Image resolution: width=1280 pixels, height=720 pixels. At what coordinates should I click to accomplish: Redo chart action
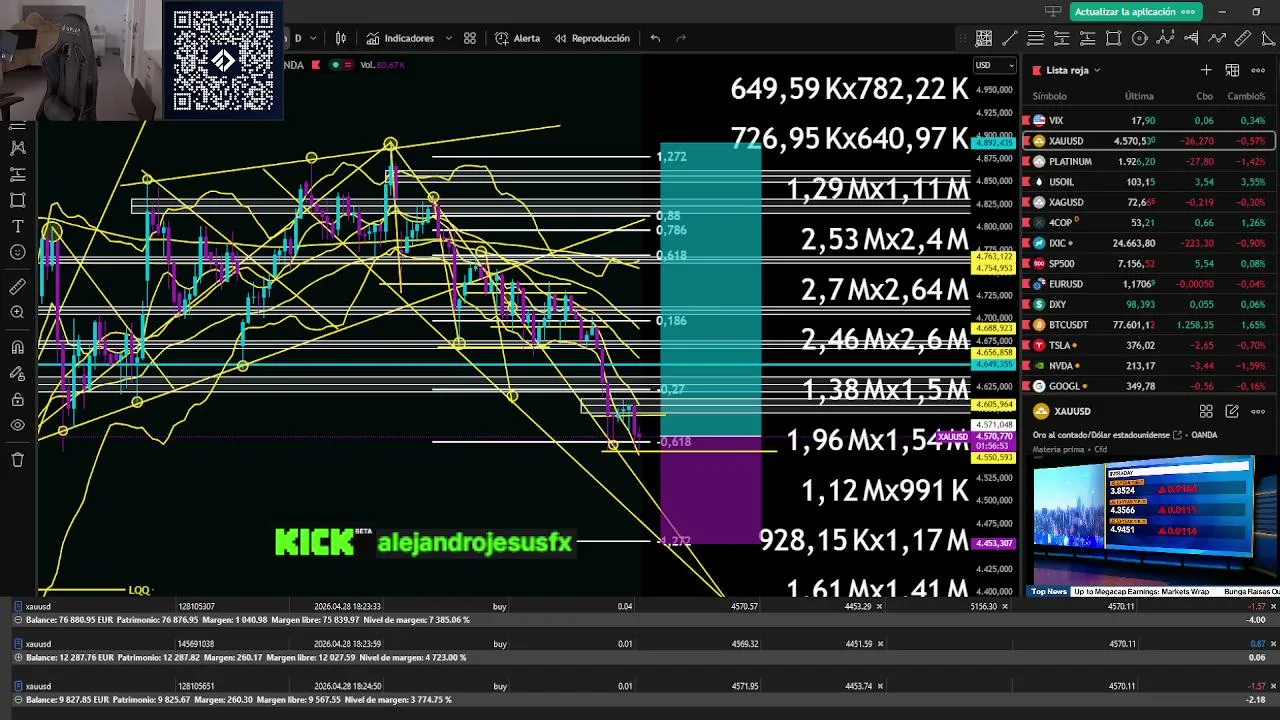[x=681, y=38]
